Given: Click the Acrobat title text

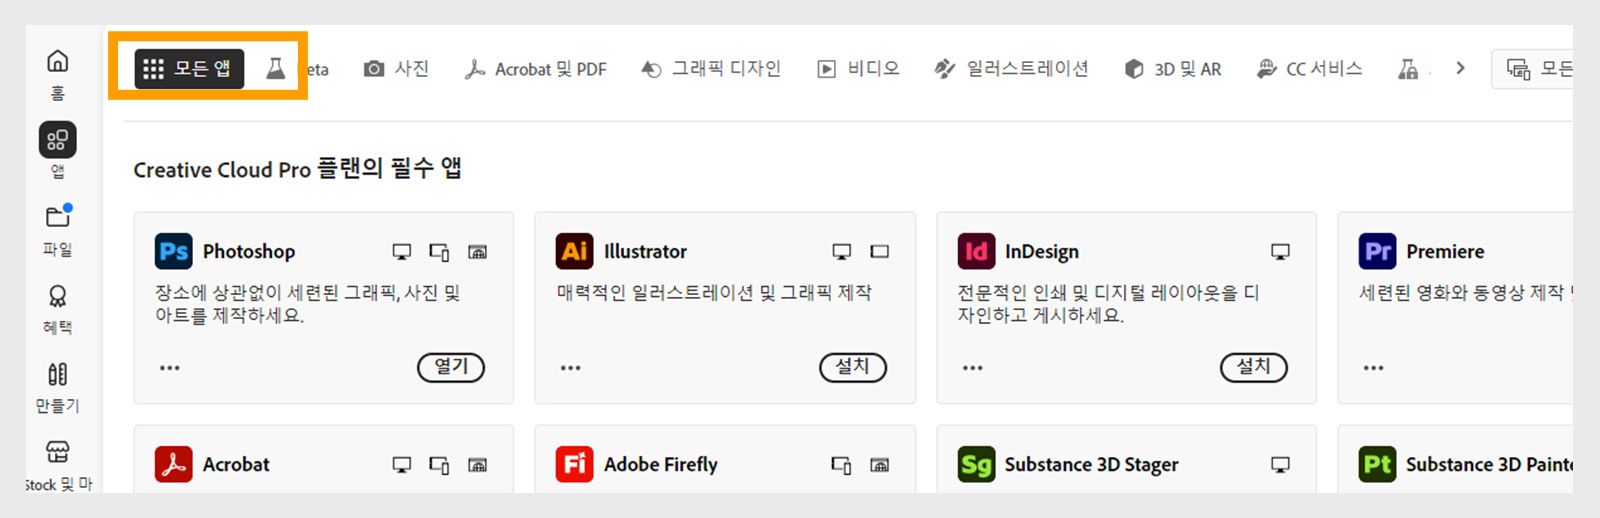Looking at the screenshot, I should (x=236, y=465).
